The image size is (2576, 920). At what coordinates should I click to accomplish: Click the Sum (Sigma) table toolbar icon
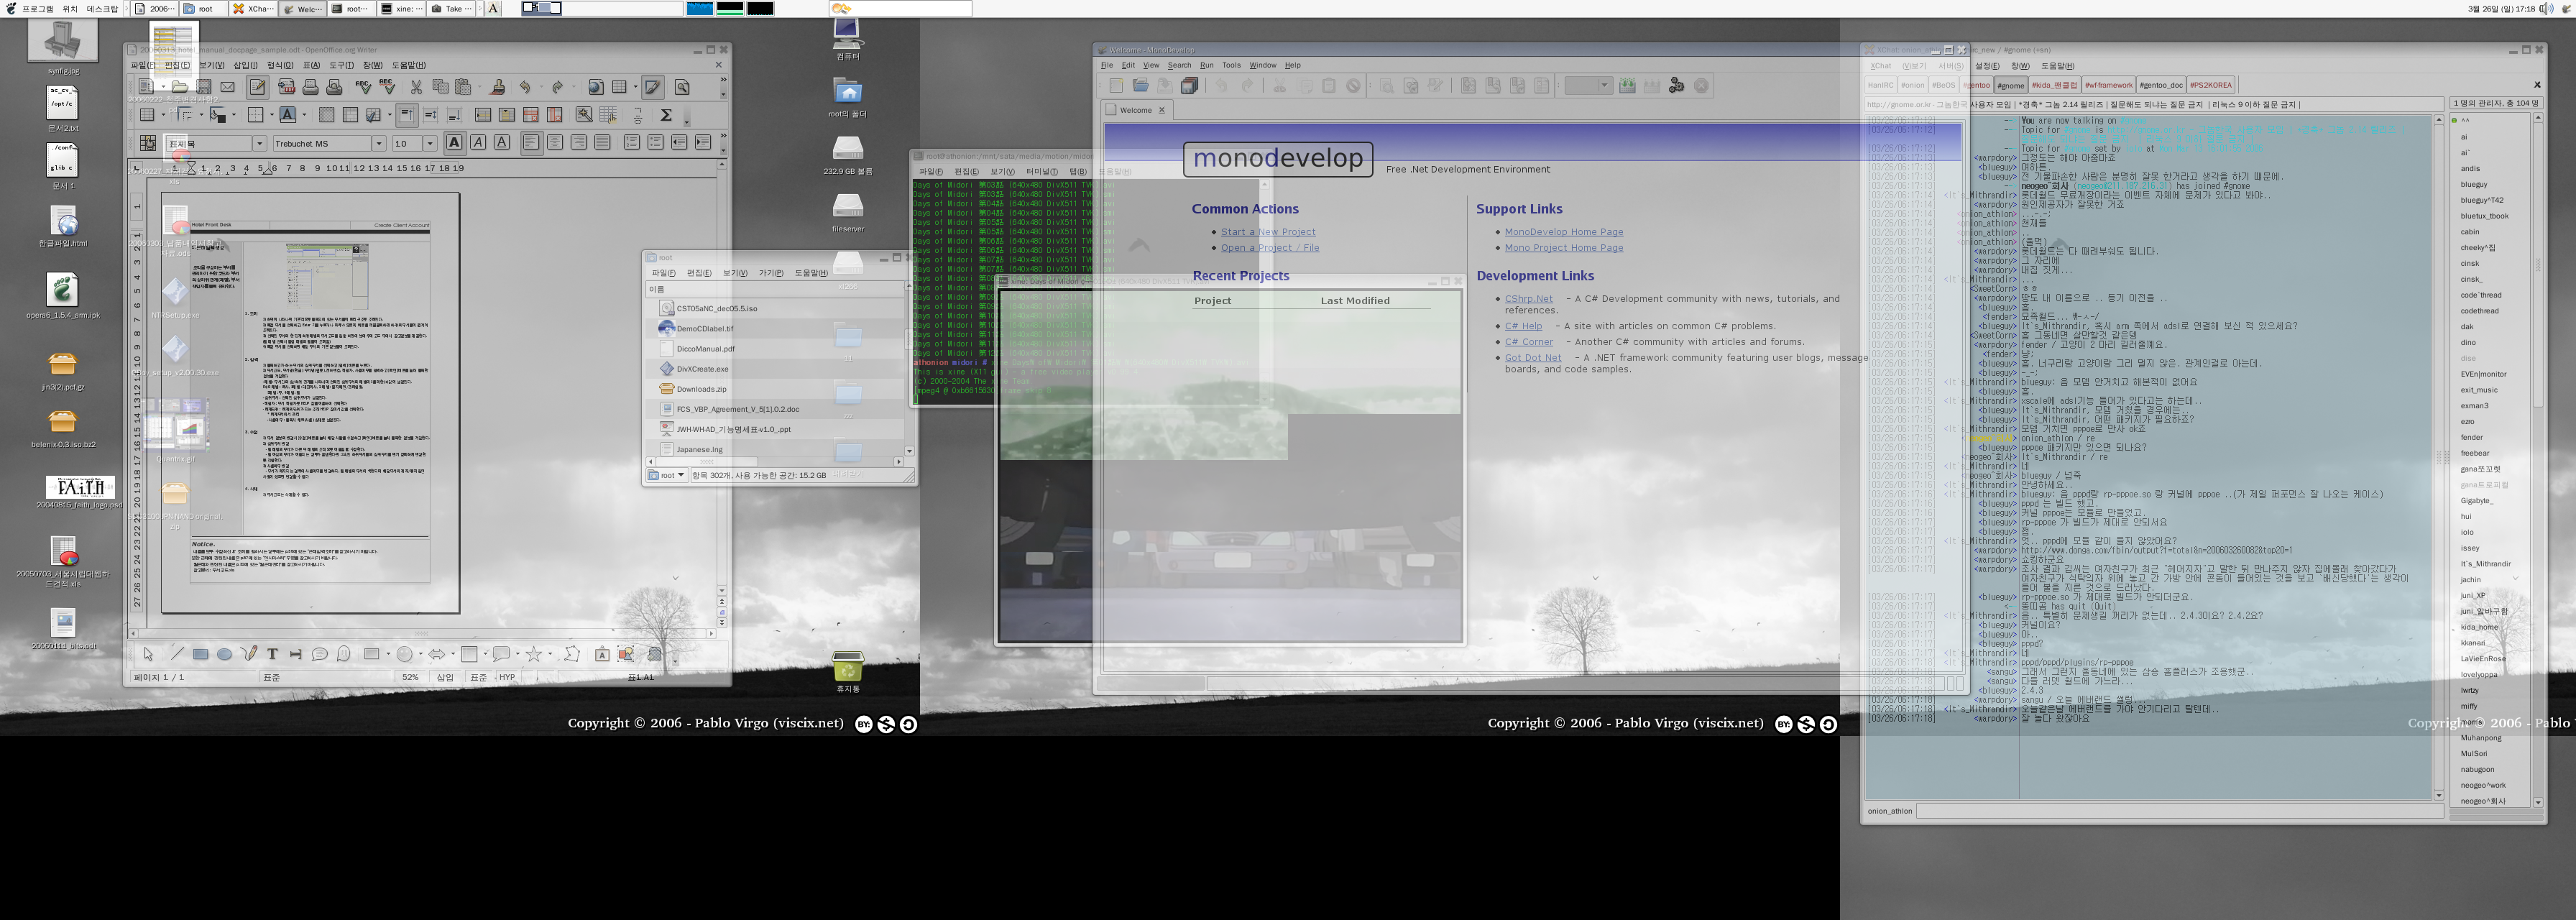pyautogui.click(x=666, y=115)
